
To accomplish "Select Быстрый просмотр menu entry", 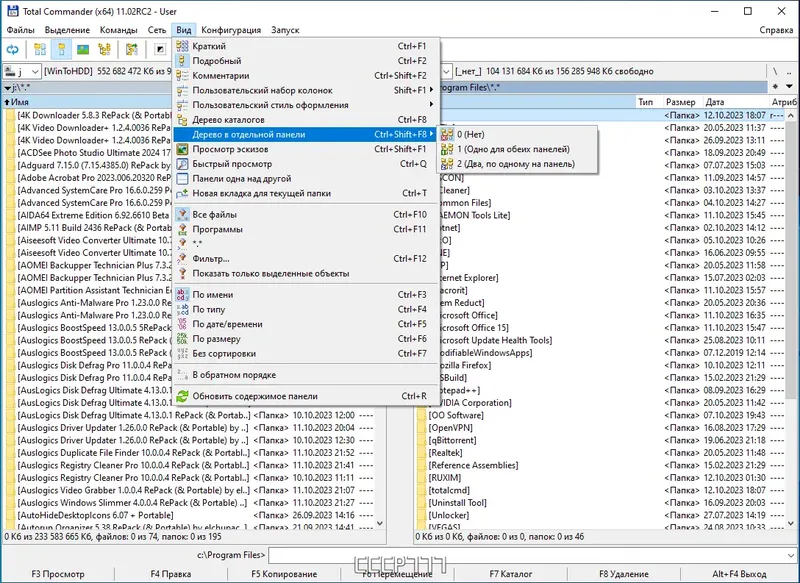I will point(306,164).
